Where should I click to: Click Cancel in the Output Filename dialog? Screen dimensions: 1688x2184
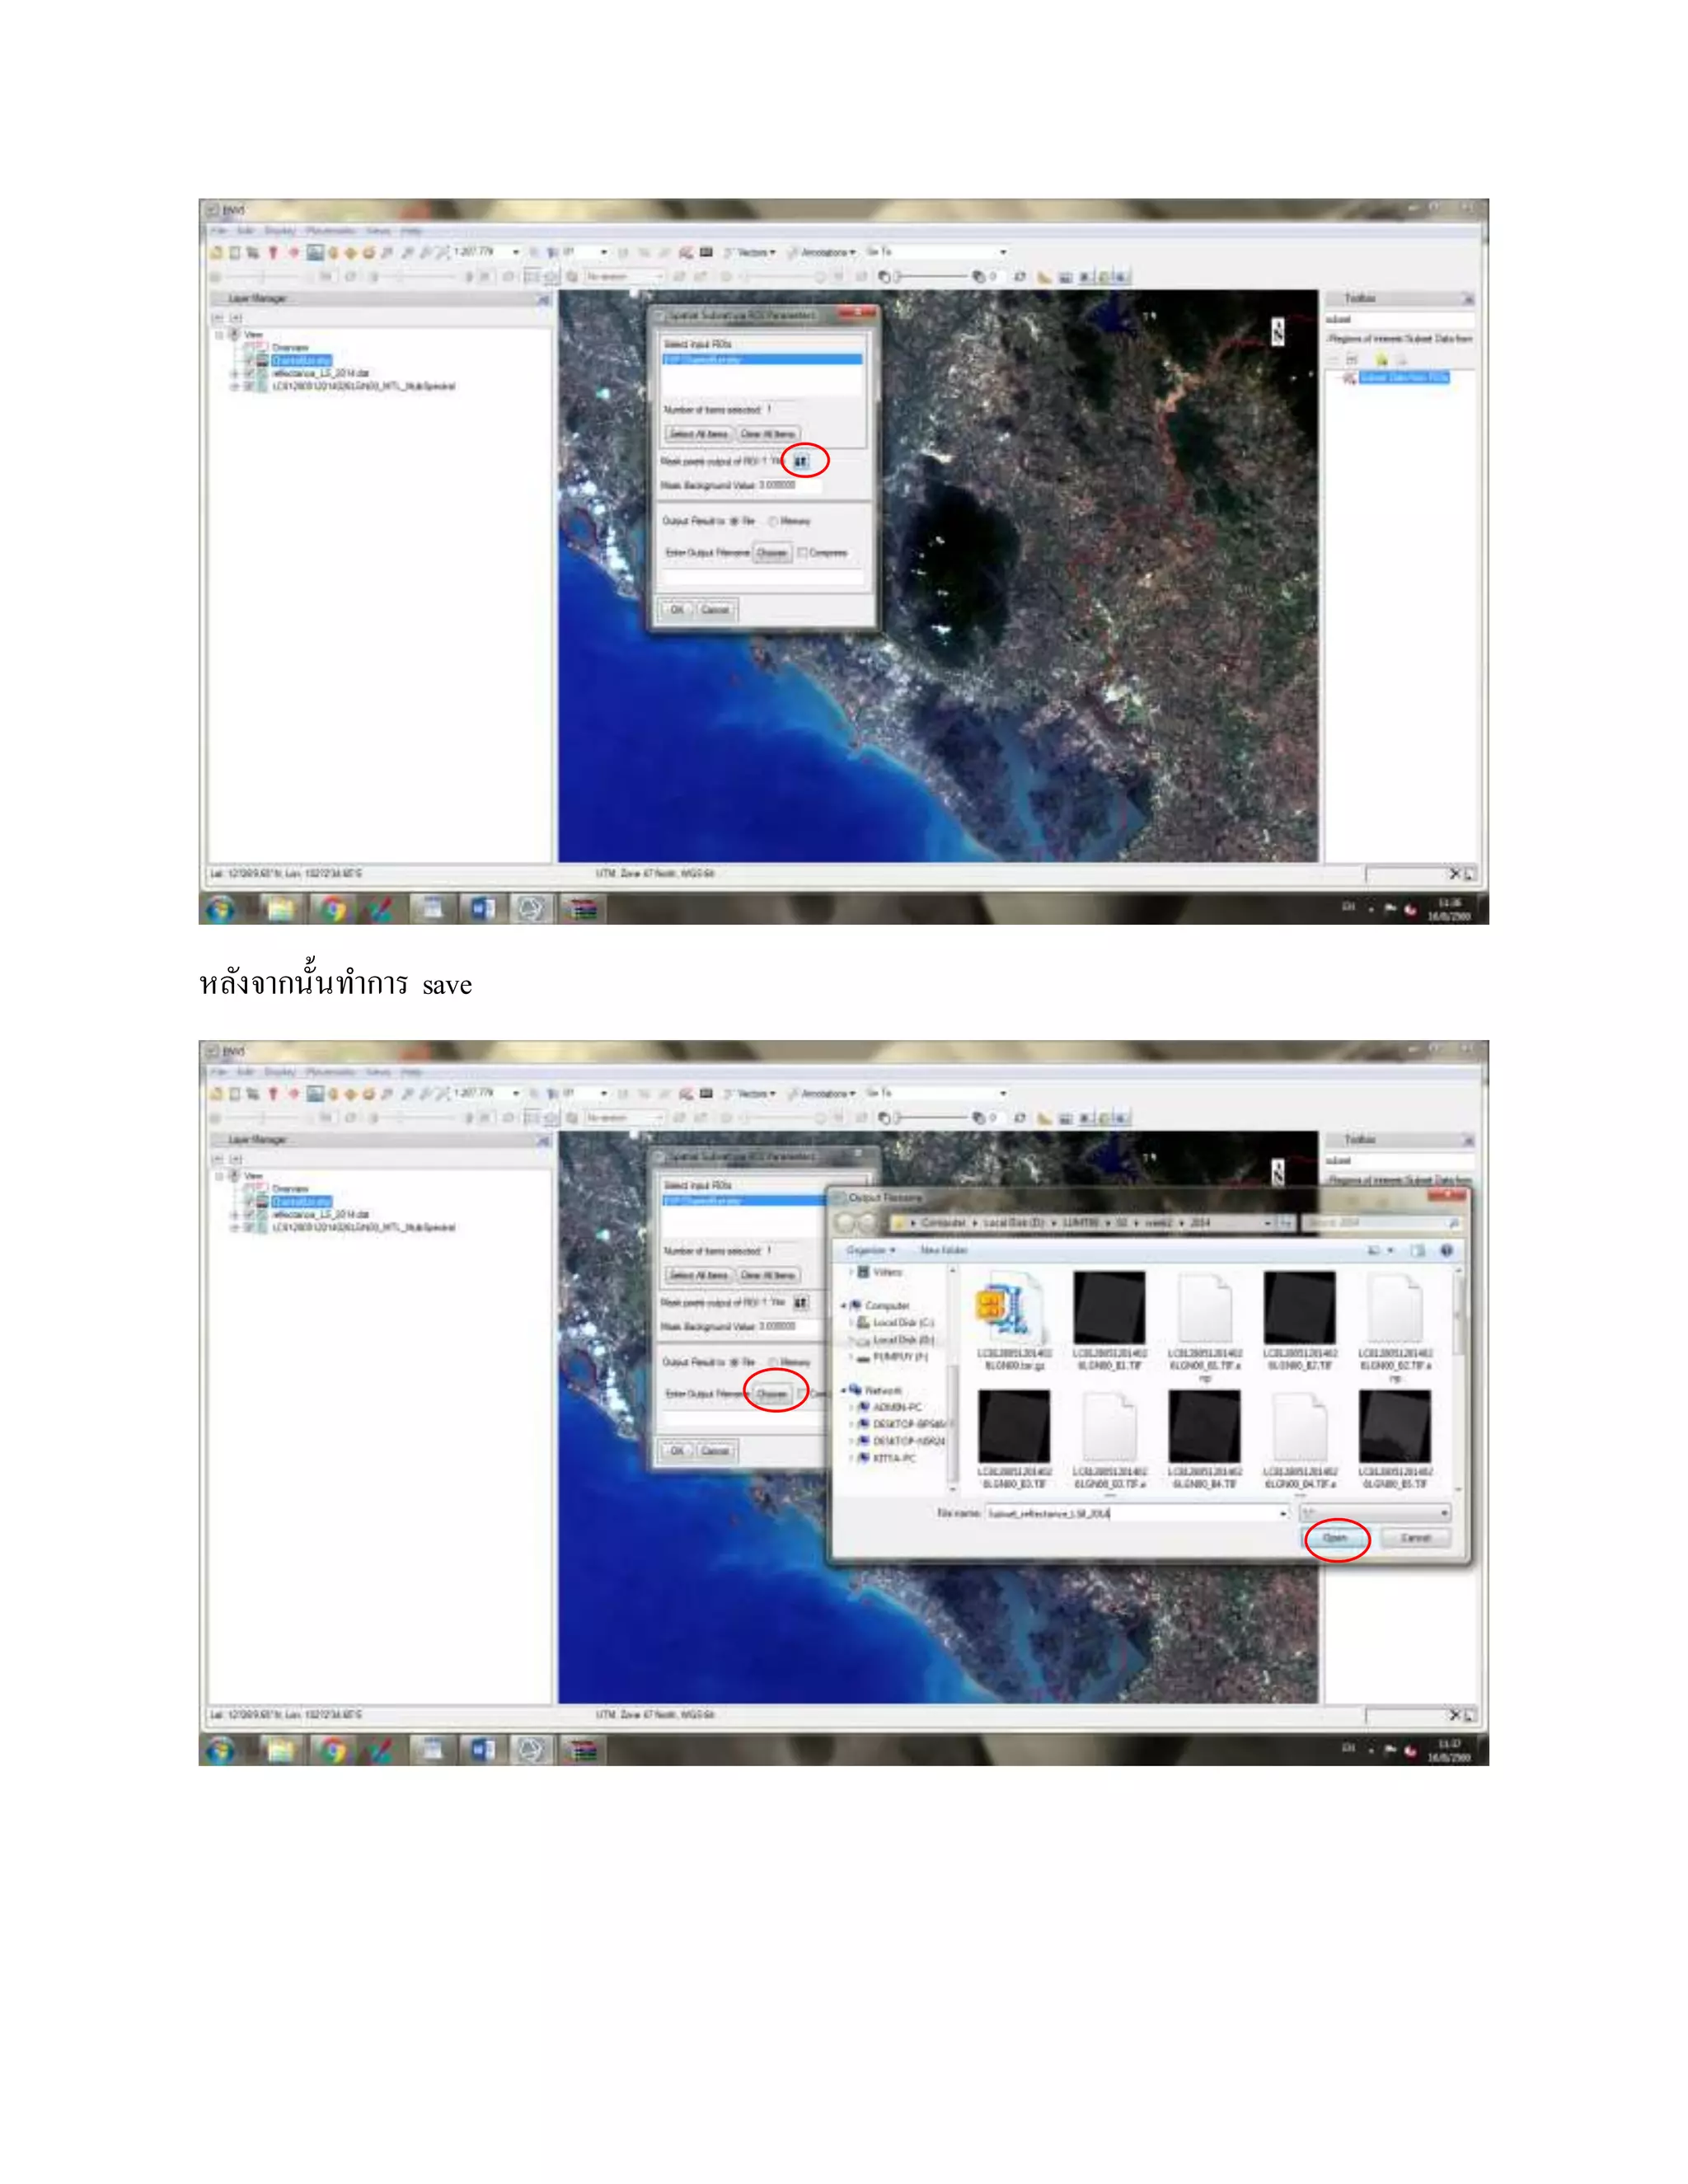tap(1415, 1538)
